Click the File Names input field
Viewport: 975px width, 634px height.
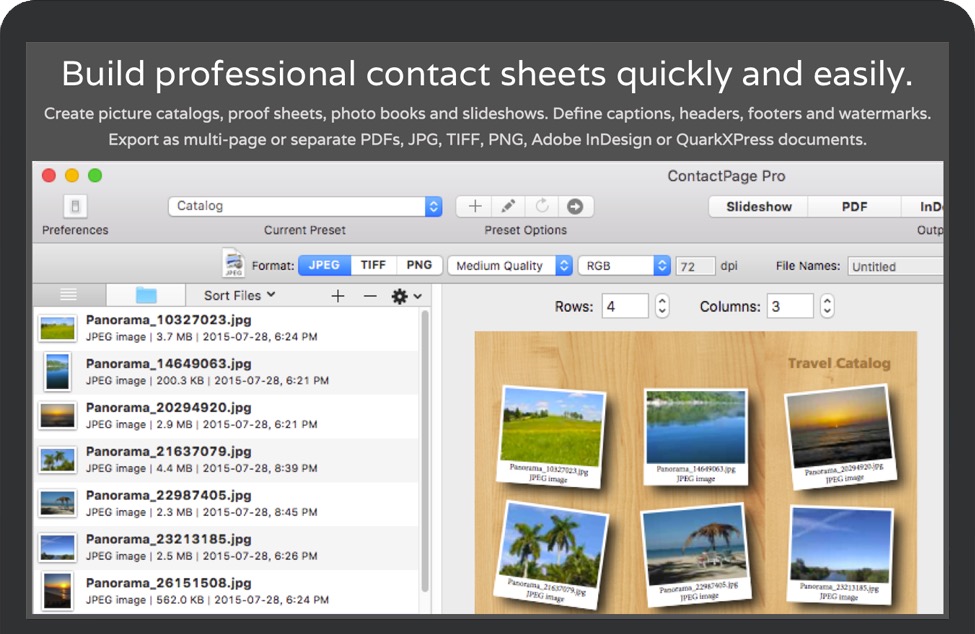(x=895, y=266)
